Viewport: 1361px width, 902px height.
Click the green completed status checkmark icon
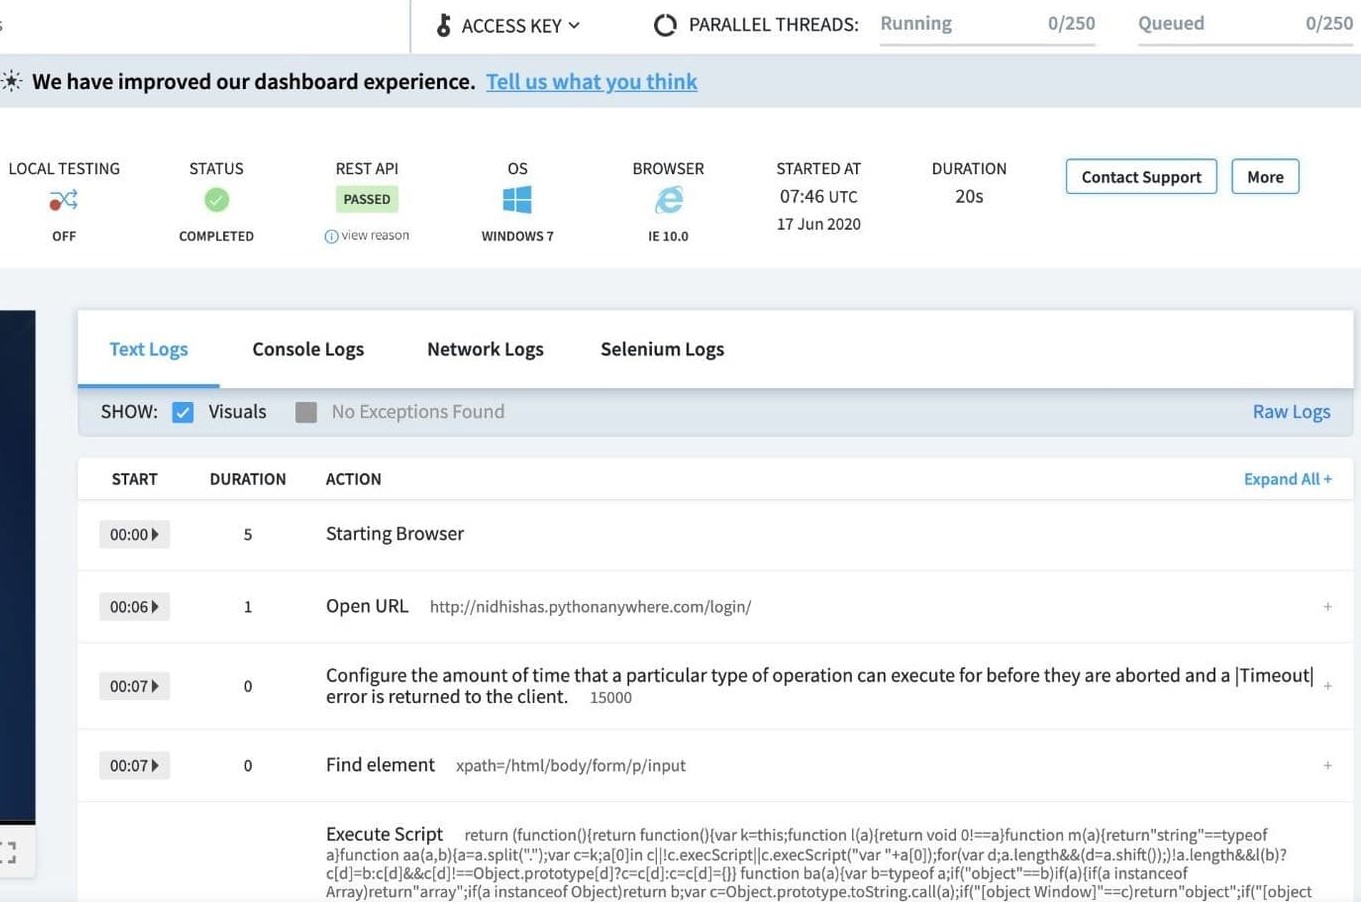click(x=216, y=200)
